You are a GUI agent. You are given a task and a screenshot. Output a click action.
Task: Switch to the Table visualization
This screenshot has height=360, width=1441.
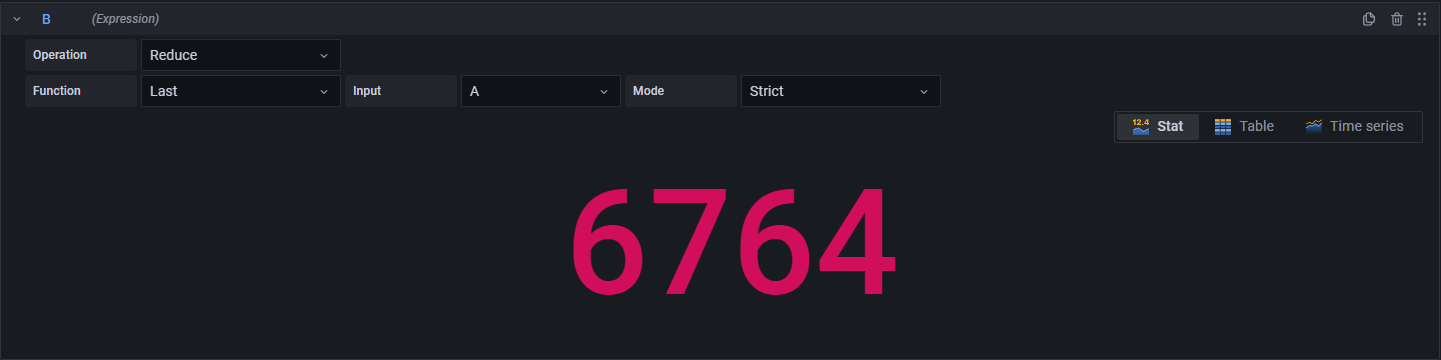point(1244,127)
